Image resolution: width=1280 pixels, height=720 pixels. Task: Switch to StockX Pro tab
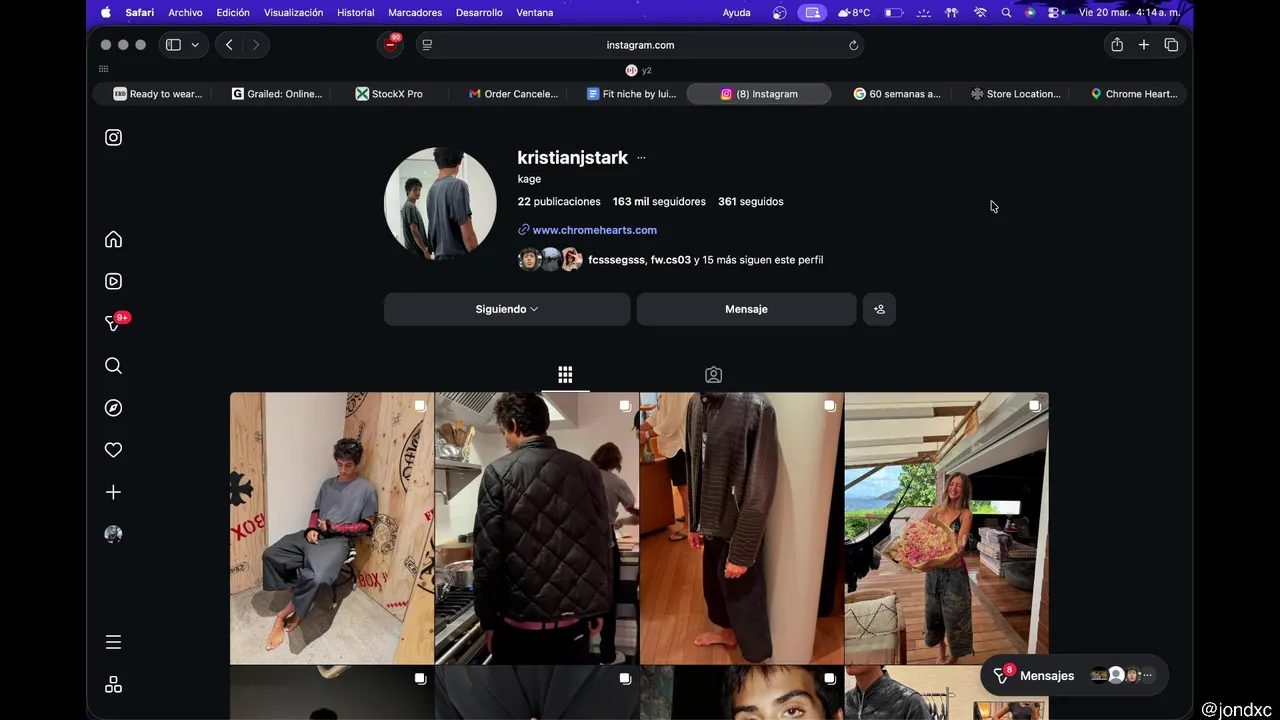tap(389, 94)
